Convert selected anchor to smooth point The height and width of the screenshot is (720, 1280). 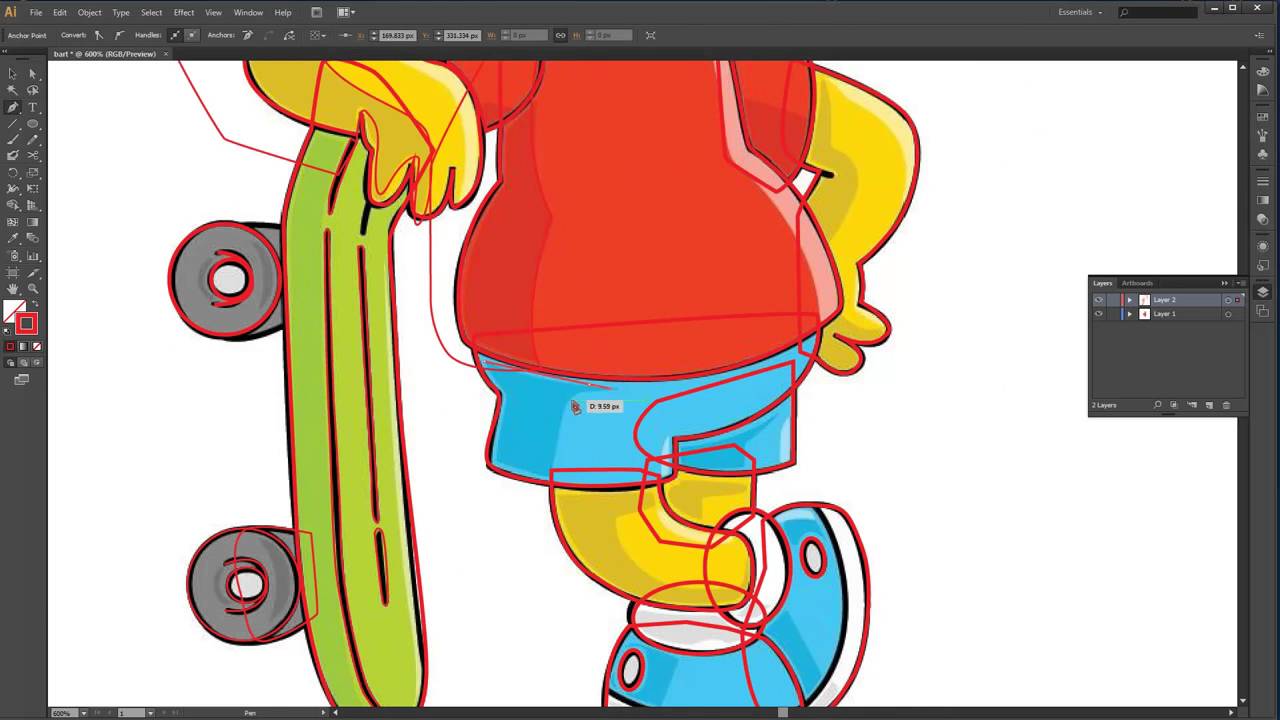click(119, 35)
